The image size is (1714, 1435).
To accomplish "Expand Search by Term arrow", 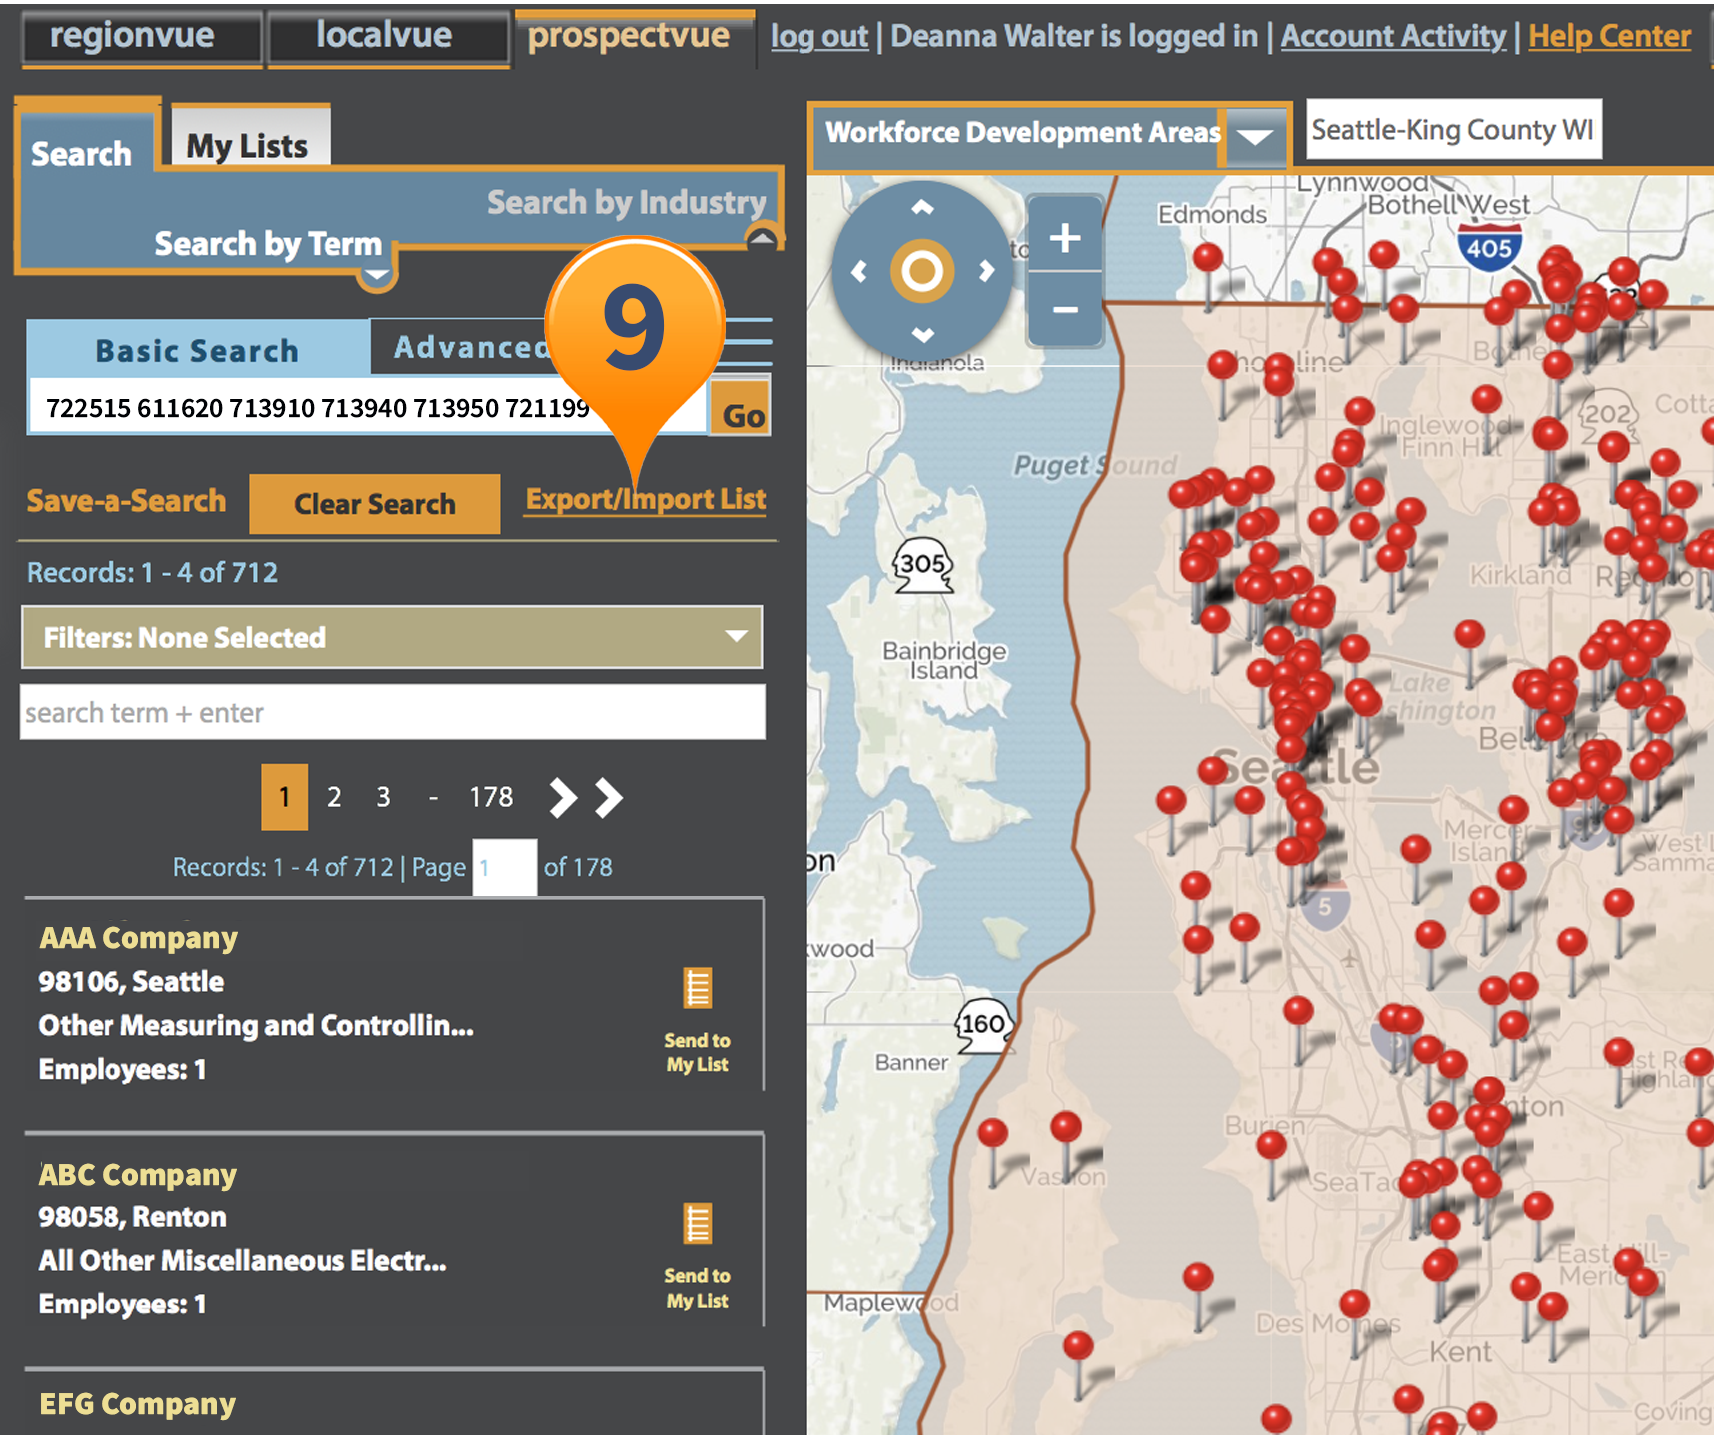I will point(377,277).
